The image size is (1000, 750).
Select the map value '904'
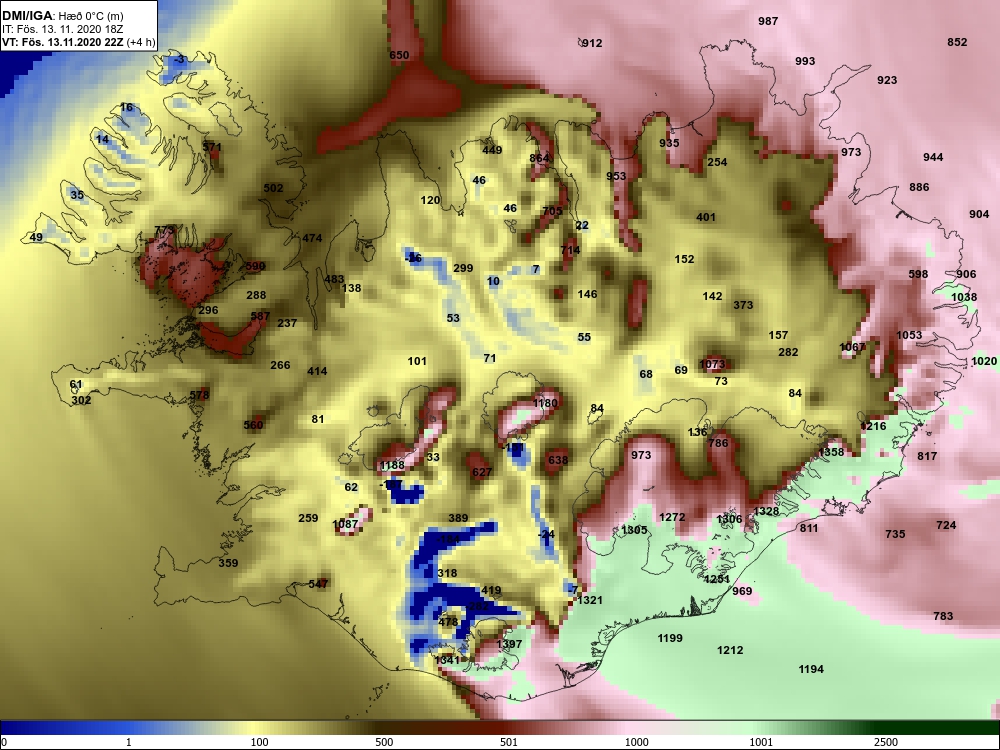pyautogui.click(x=979, y=214)
